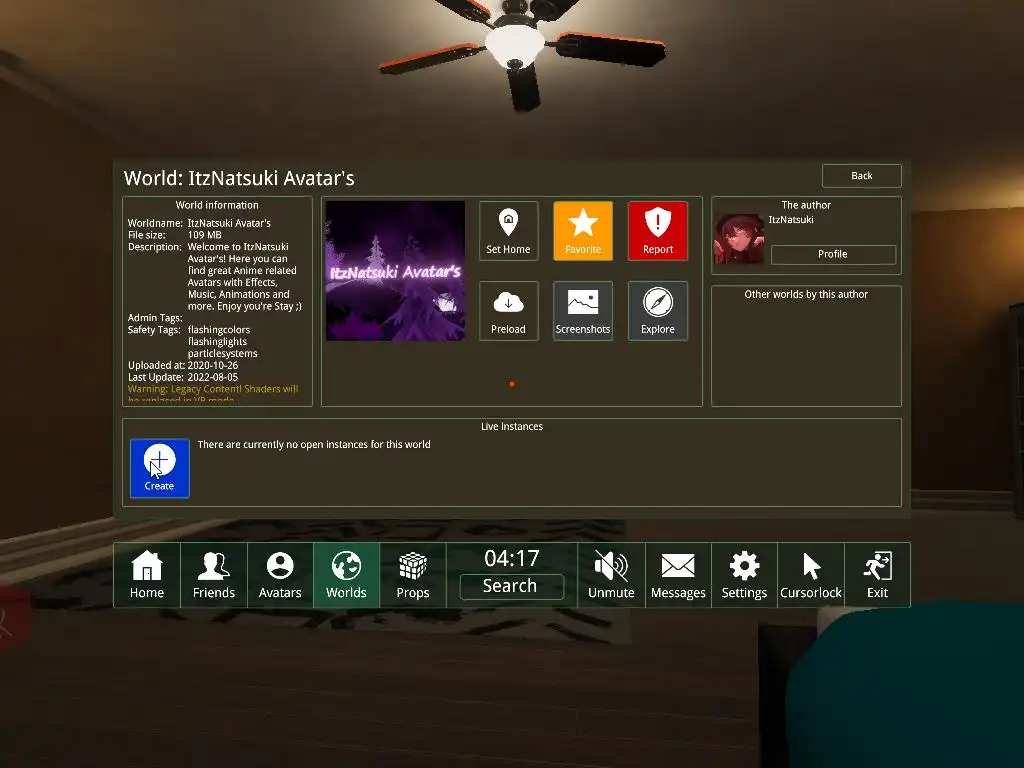Click the uploaded date 2020-10-26
The image size is (1024, 768).
pyautogui.click(x=213, y=366)
